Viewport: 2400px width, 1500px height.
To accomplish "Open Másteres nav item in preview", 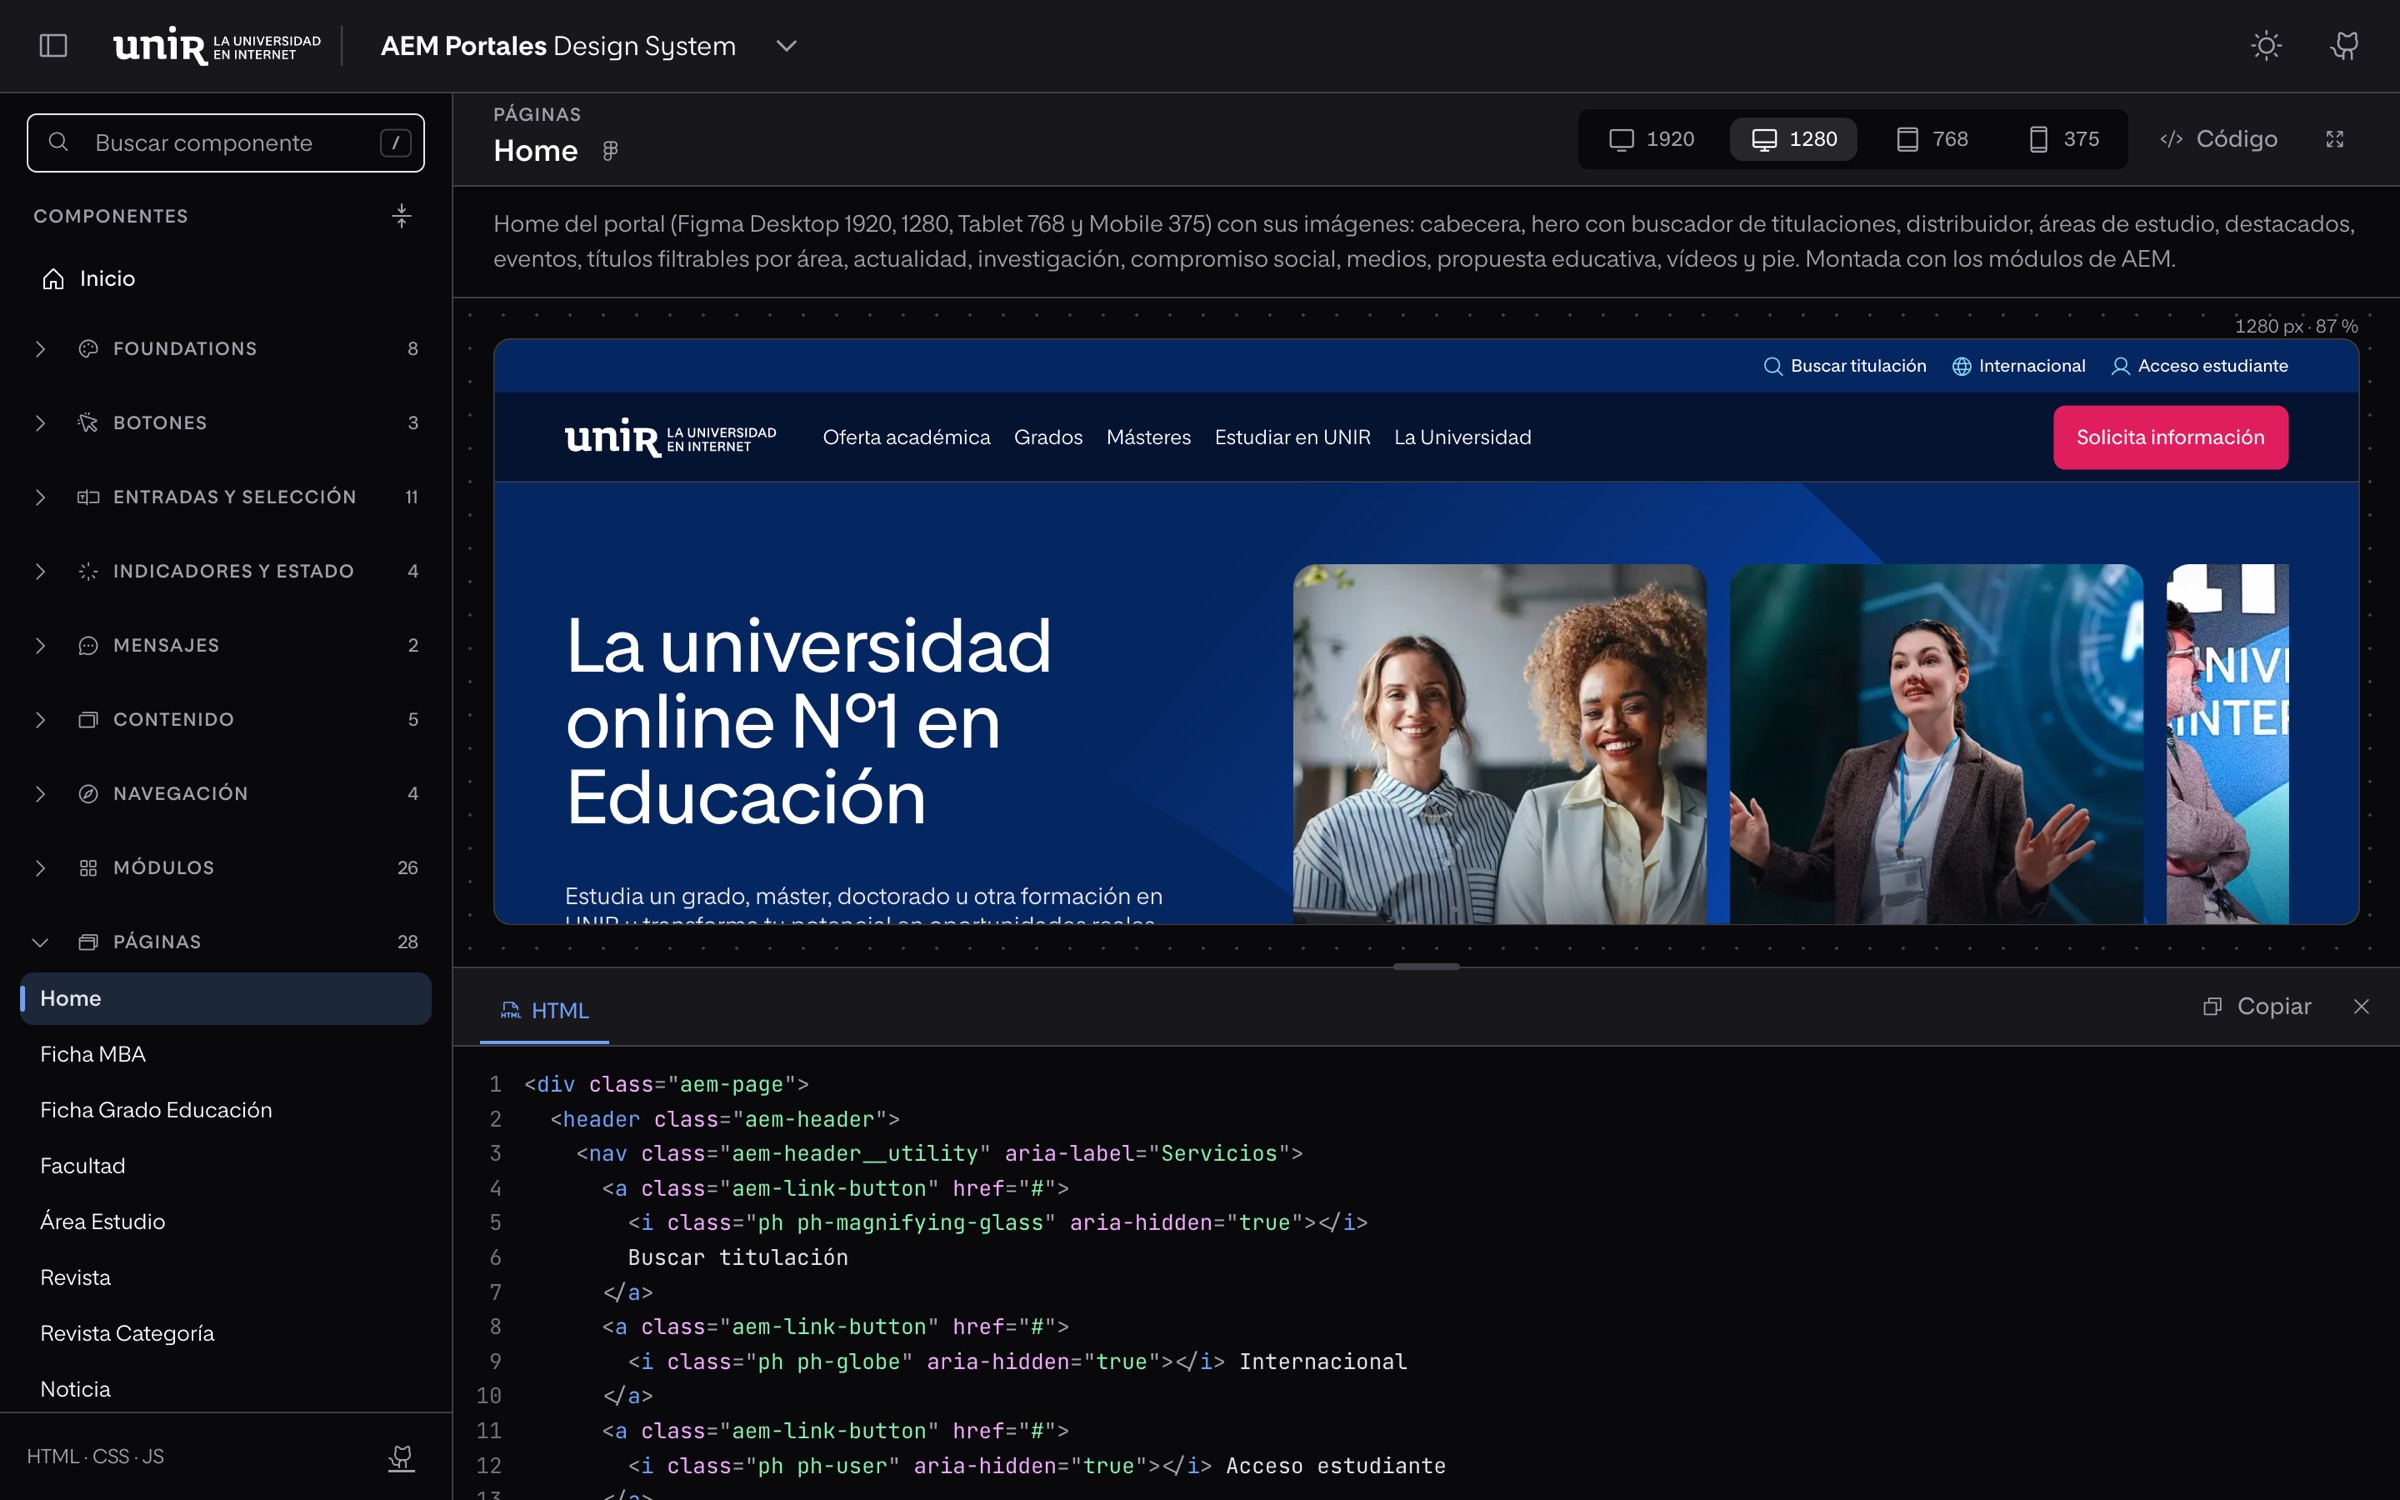I will (x=1148, y=437).
